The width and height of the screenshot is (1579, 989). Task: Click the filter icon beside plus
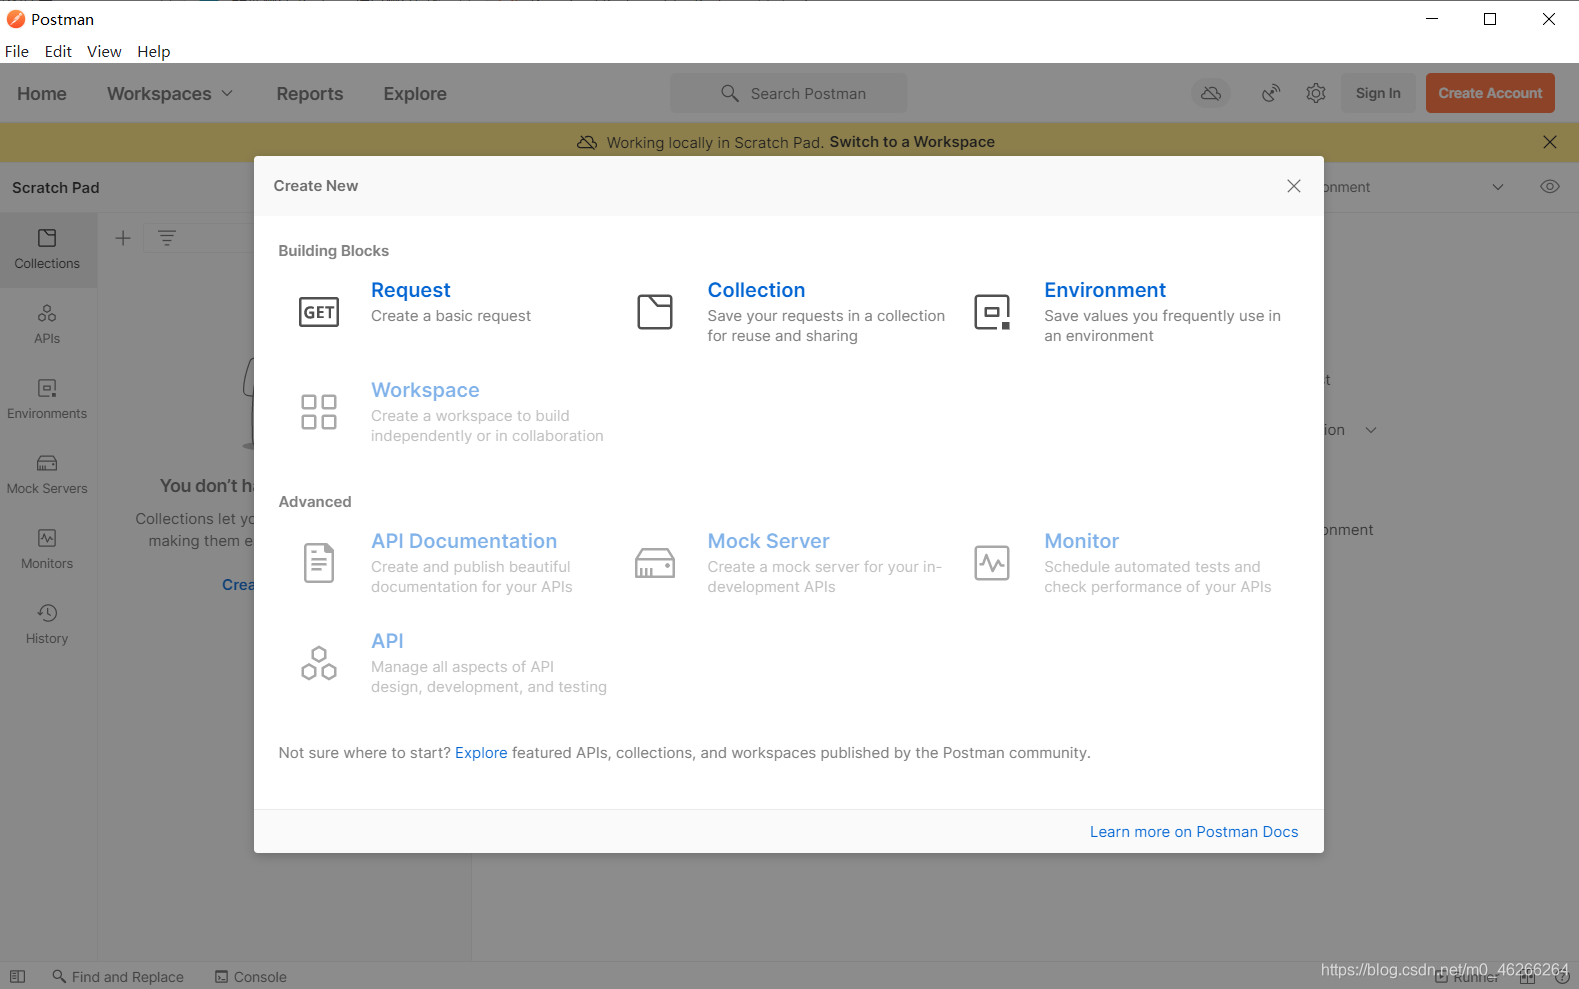167,238
